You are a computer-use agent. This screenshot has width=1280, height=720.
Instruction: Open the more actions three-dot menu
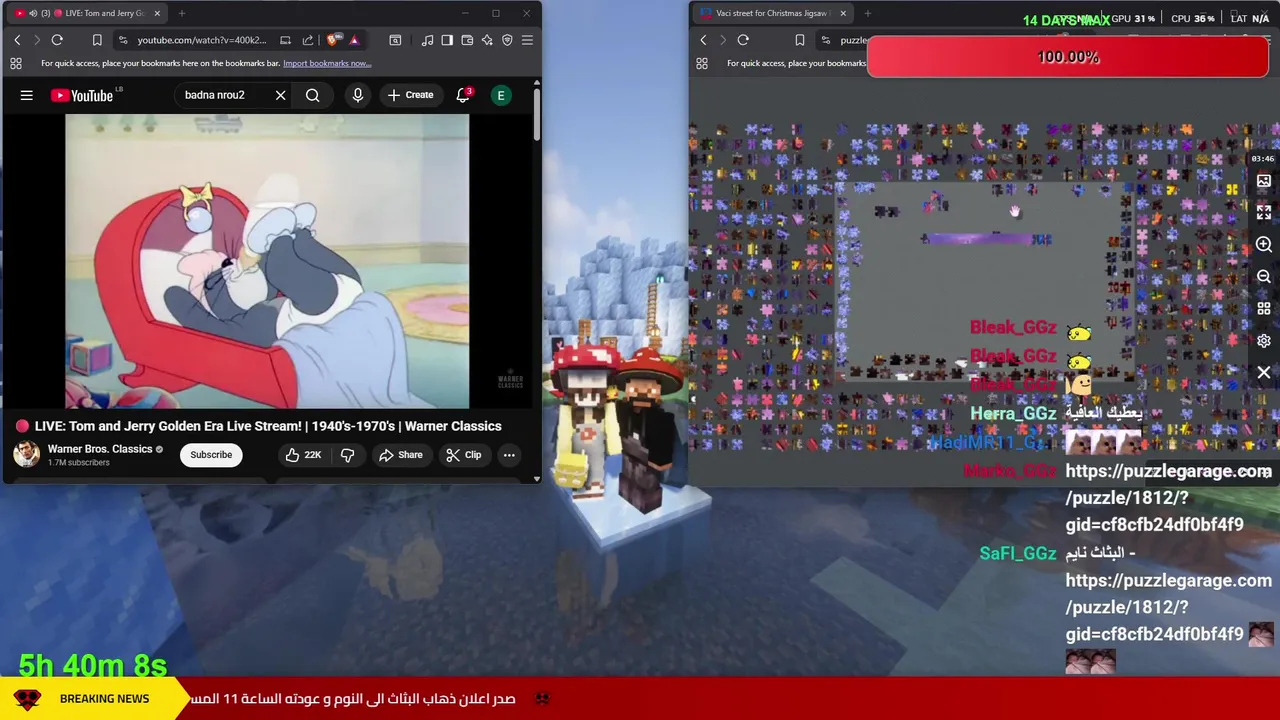(509, 455)
